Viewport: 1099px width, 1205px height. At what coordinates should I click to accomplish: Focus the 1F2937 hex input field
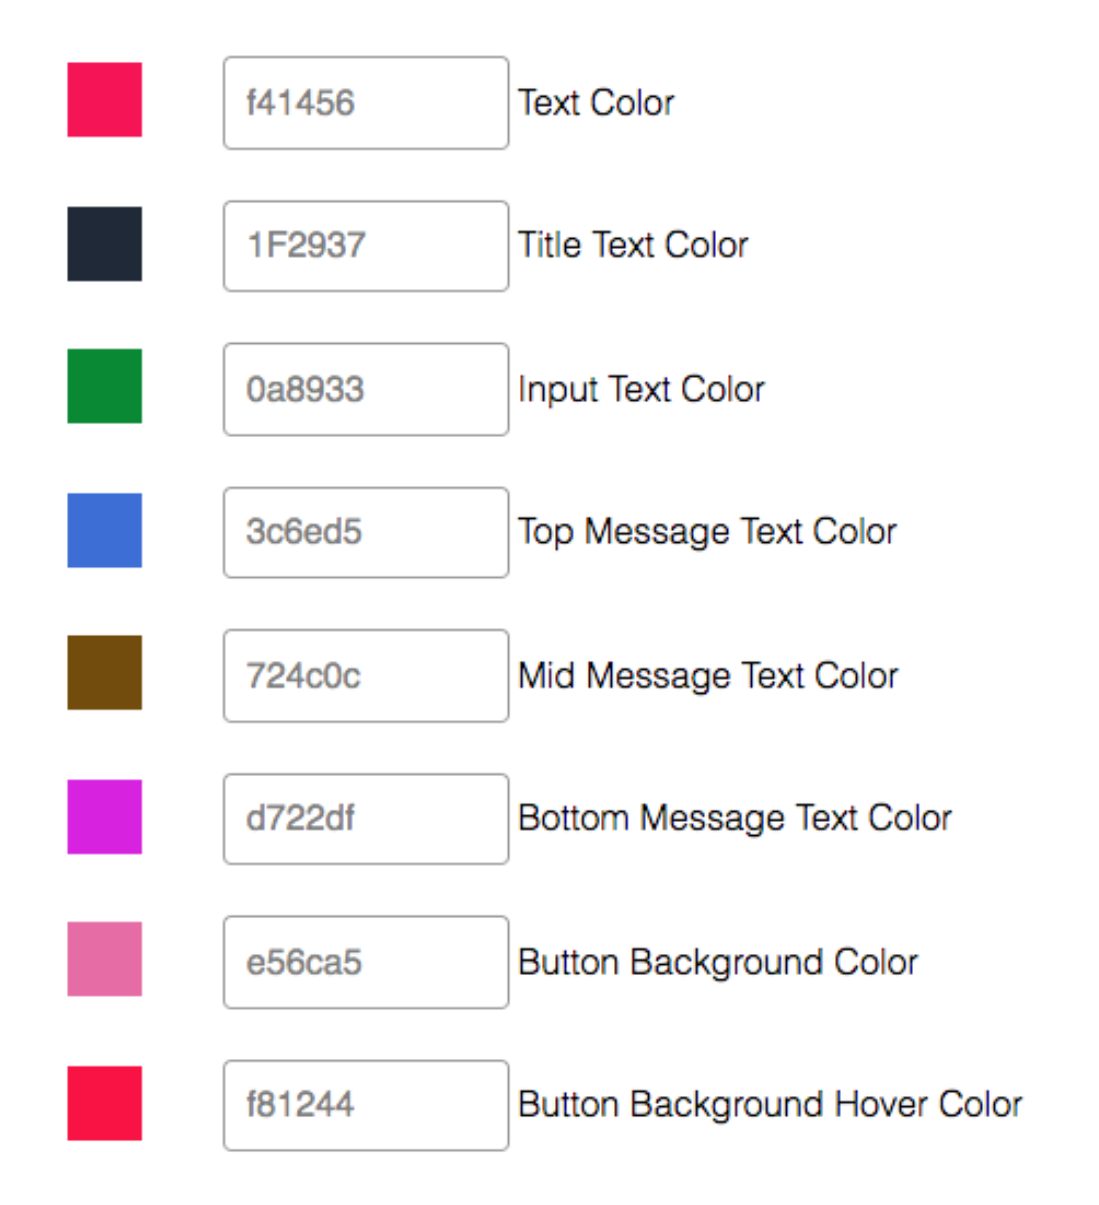coord(365,246)
